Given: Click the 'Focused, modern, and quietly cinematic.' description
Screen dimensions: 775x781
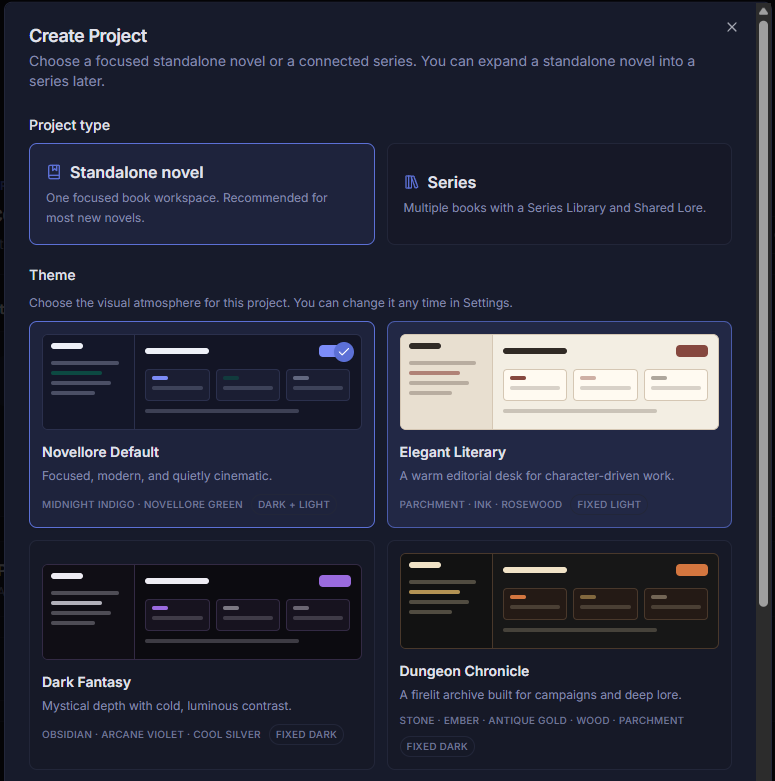Looking at the screenshot, I should 157,476.
